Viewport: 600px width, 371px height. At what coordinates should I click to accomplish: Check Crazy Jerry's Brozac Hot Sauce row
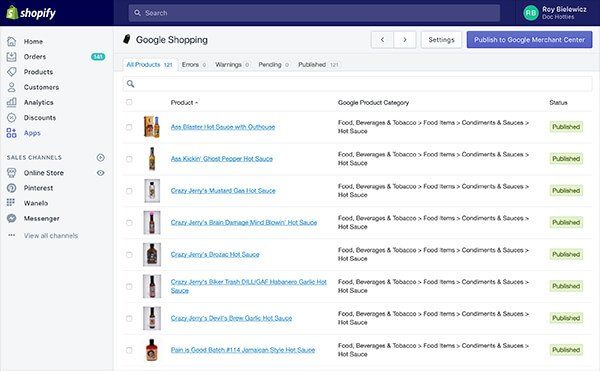[x=129, y=254]
